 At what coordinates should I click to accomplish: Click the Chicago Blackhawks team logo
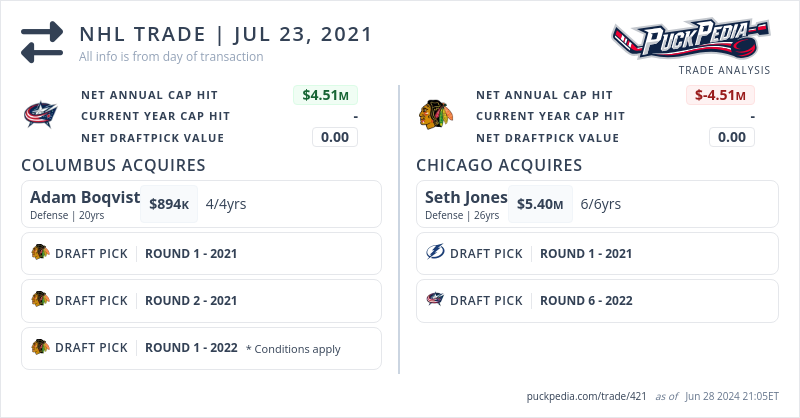point(435,115)
